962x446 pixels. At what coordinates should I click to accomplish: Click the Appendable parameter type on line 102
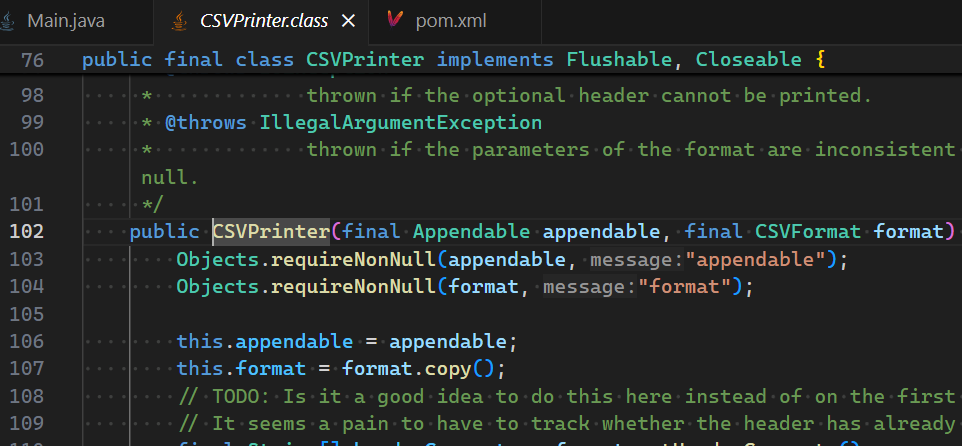tap(472, 232)
